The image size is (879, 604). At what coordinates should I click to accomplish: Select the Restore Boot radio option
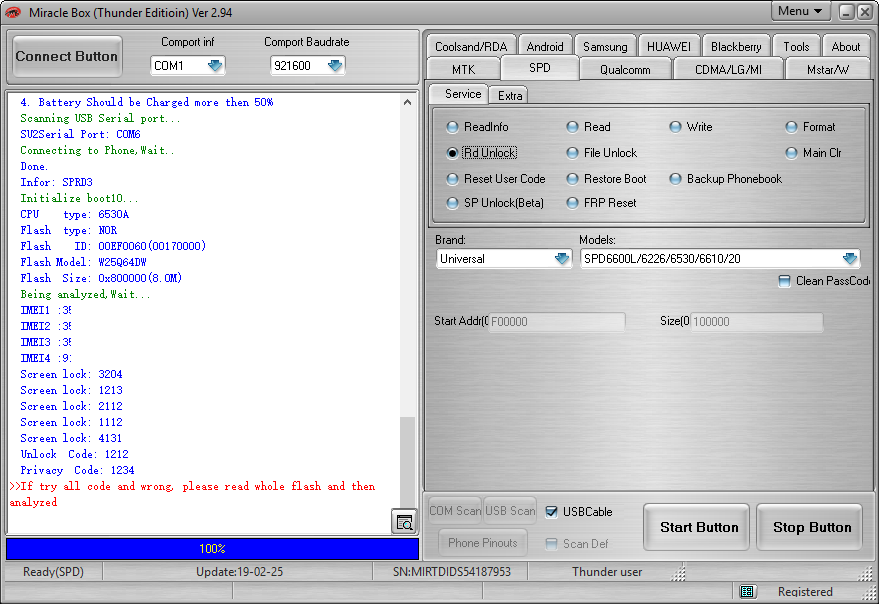(607, 179)
